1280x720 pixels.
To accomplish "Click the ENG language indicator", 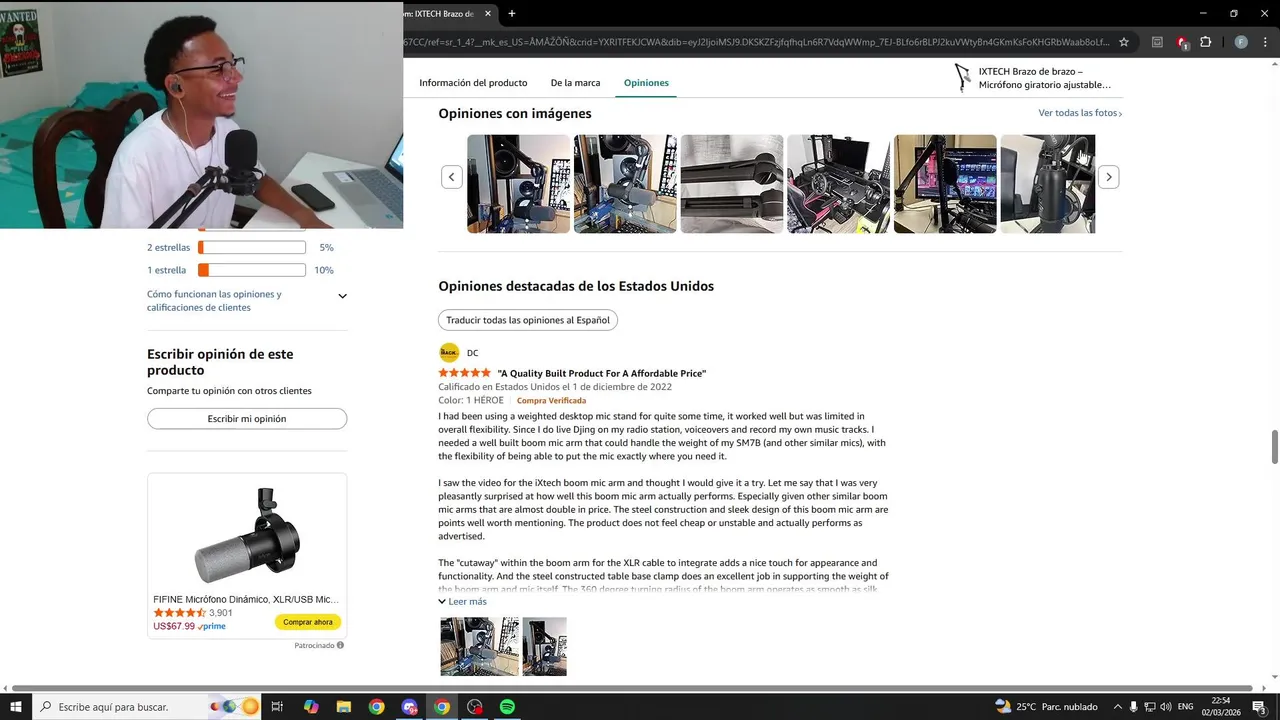I will pos(1186,707).
